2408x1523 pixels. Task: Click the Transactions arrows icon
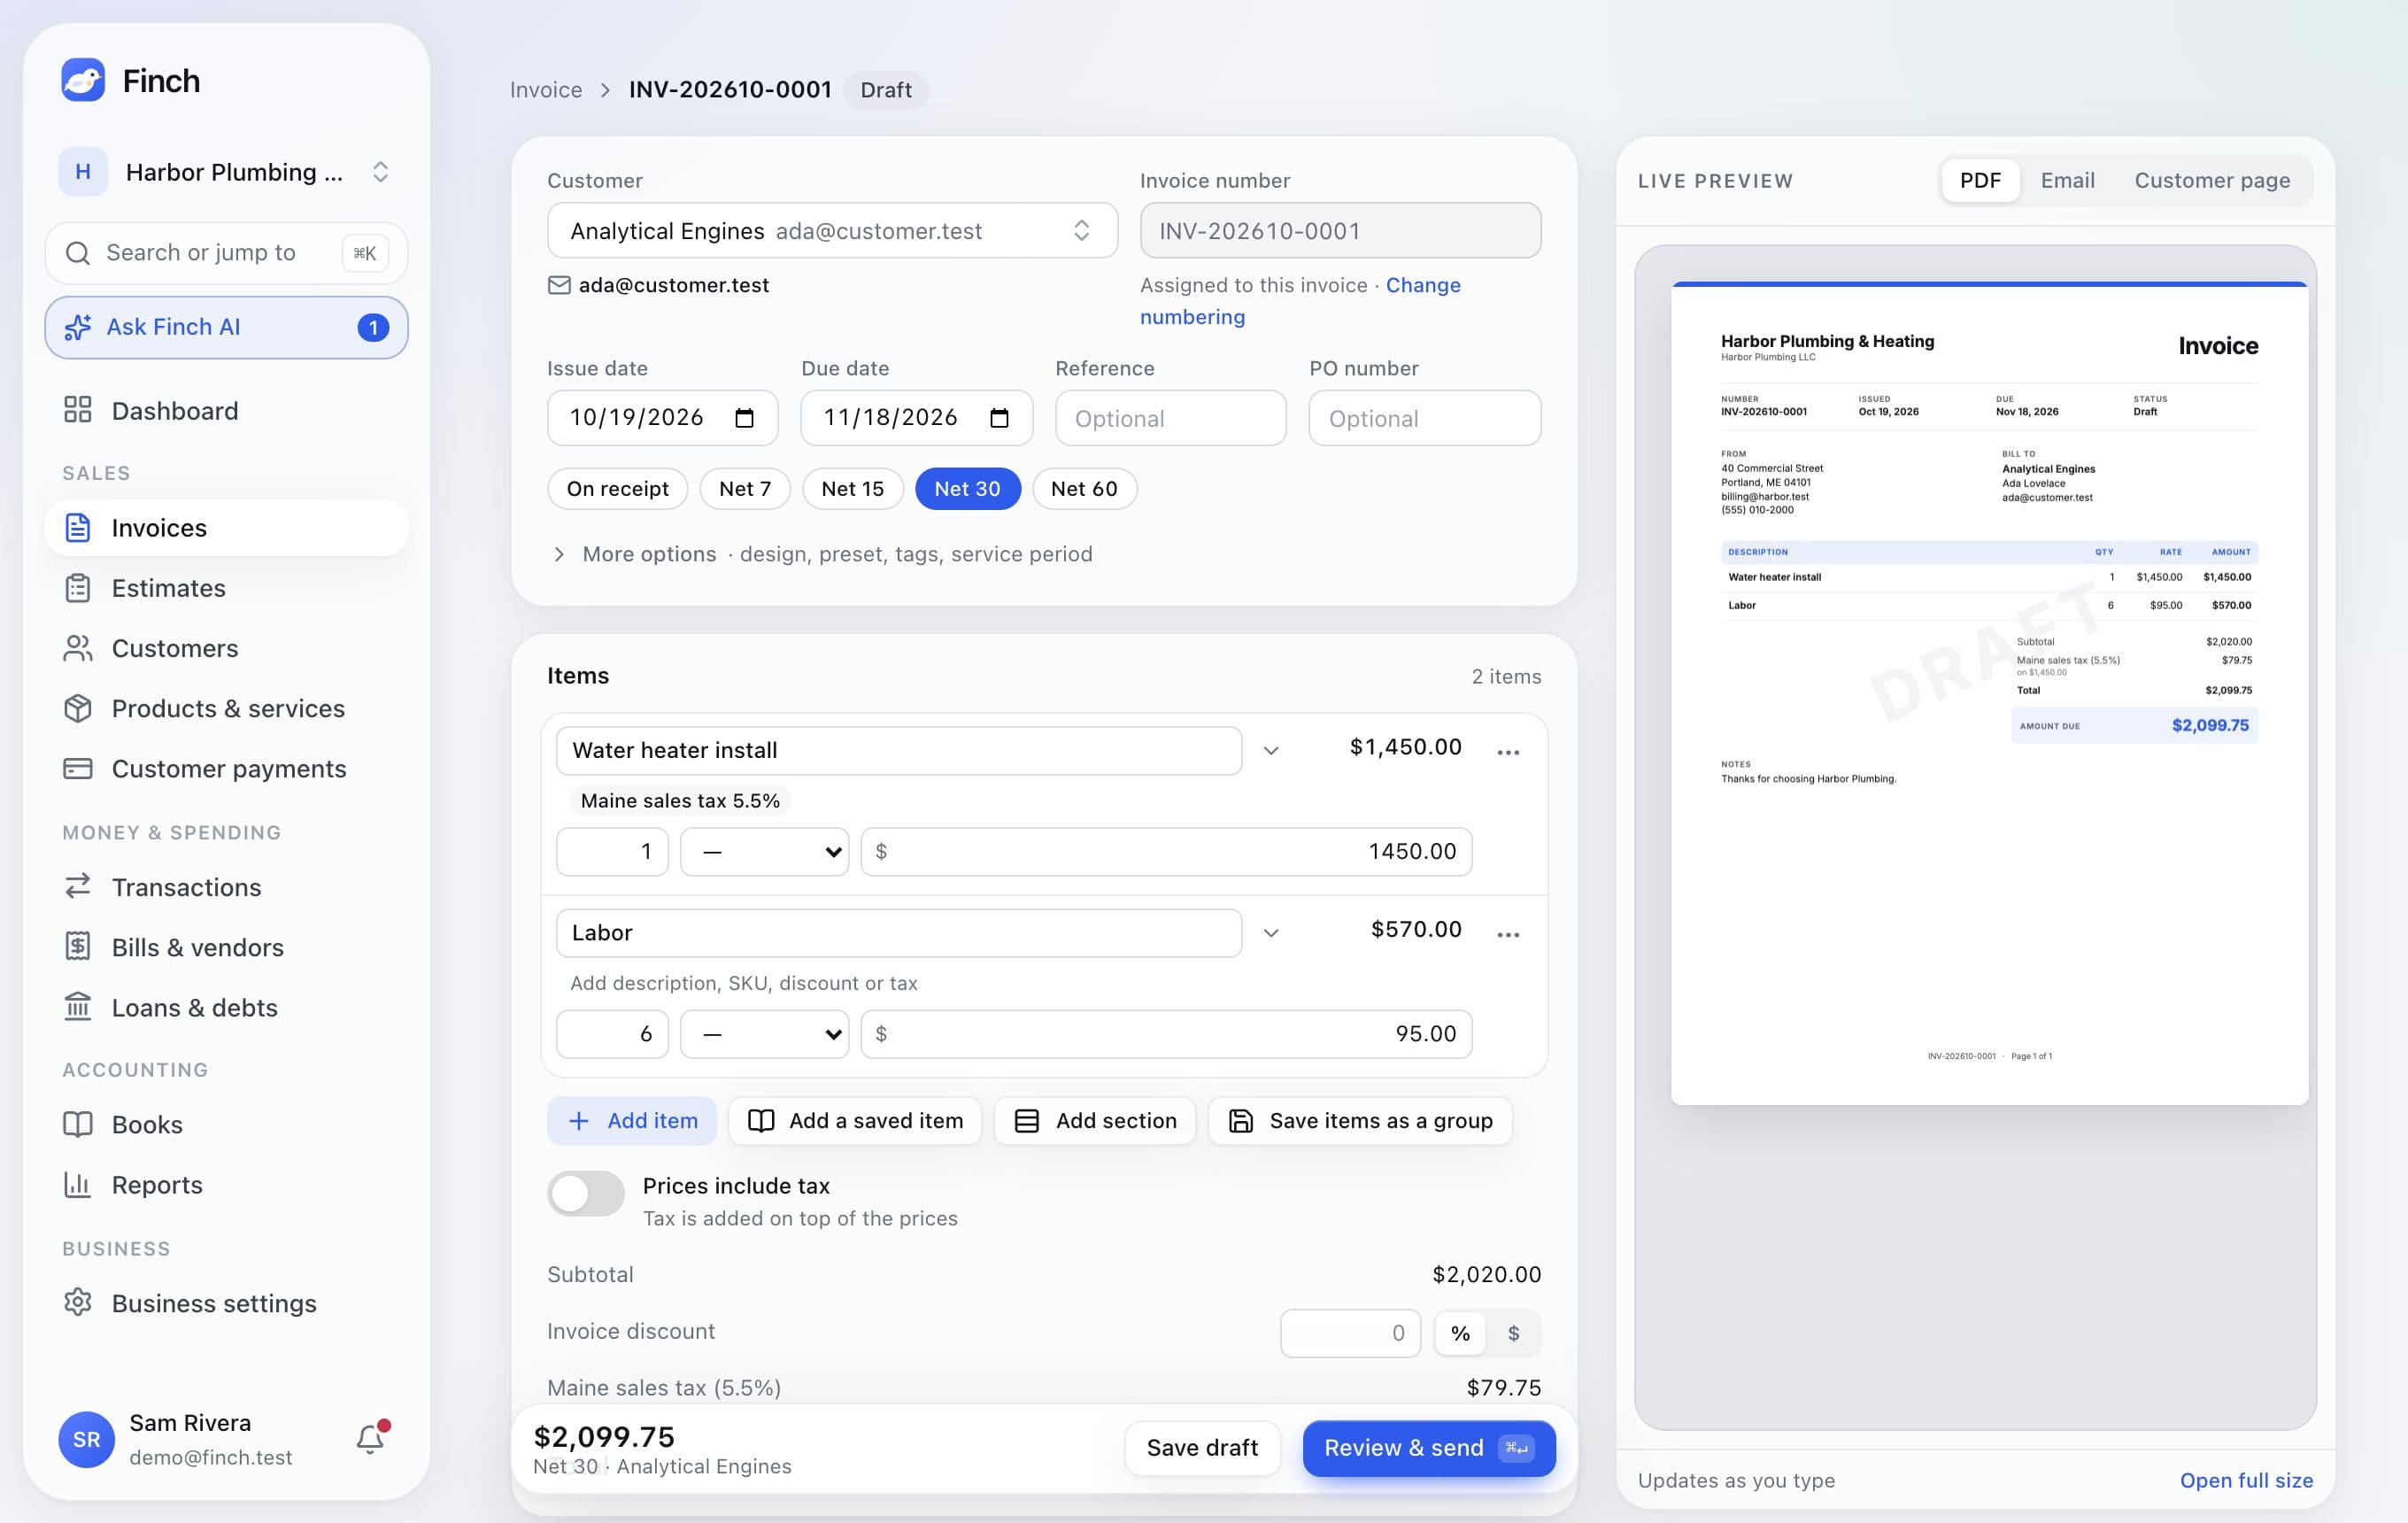coord(78,887)
